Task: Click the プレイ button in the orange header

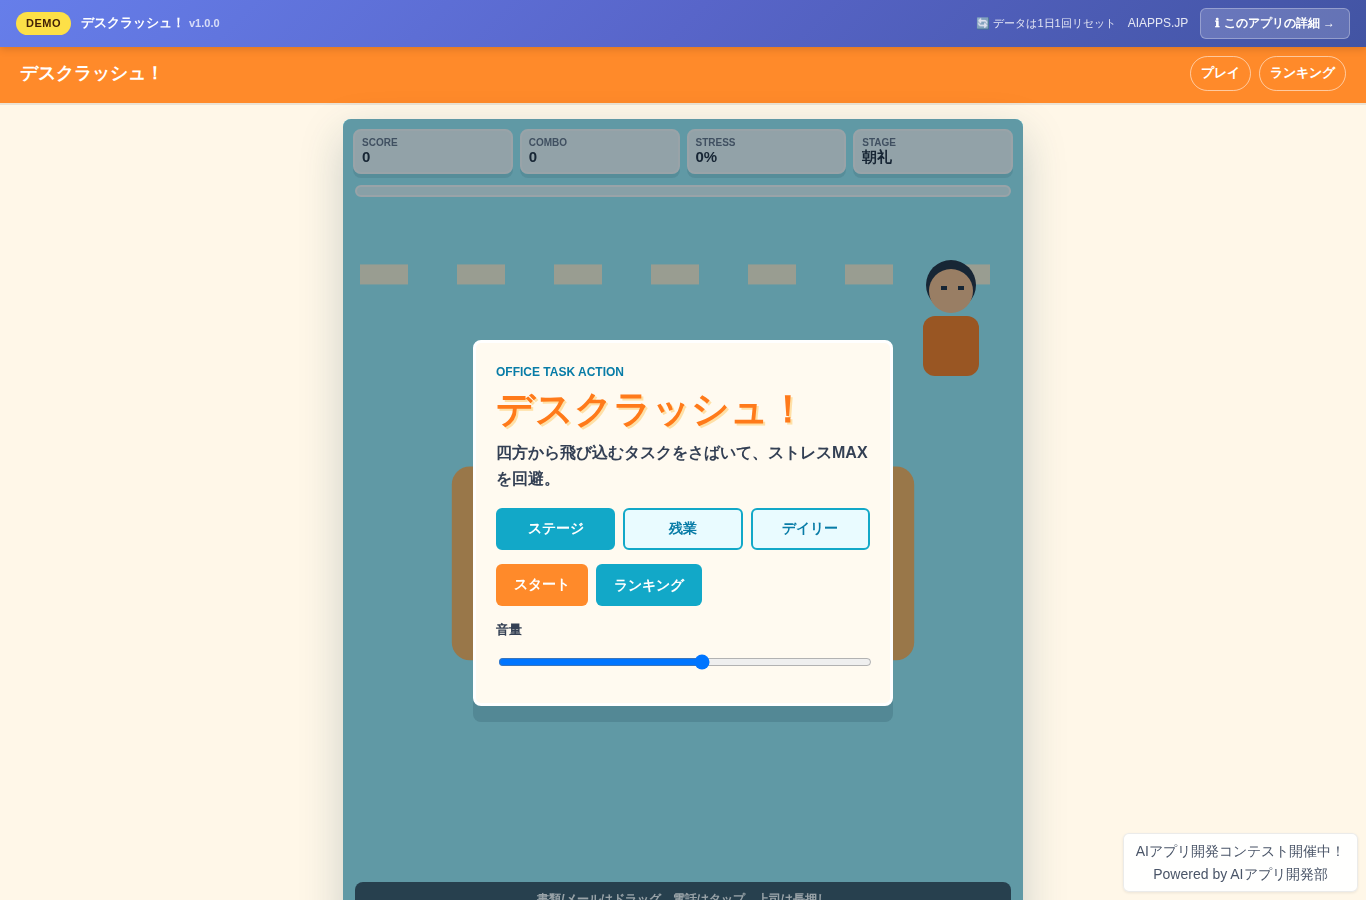Action: [x=1220, y=73]
